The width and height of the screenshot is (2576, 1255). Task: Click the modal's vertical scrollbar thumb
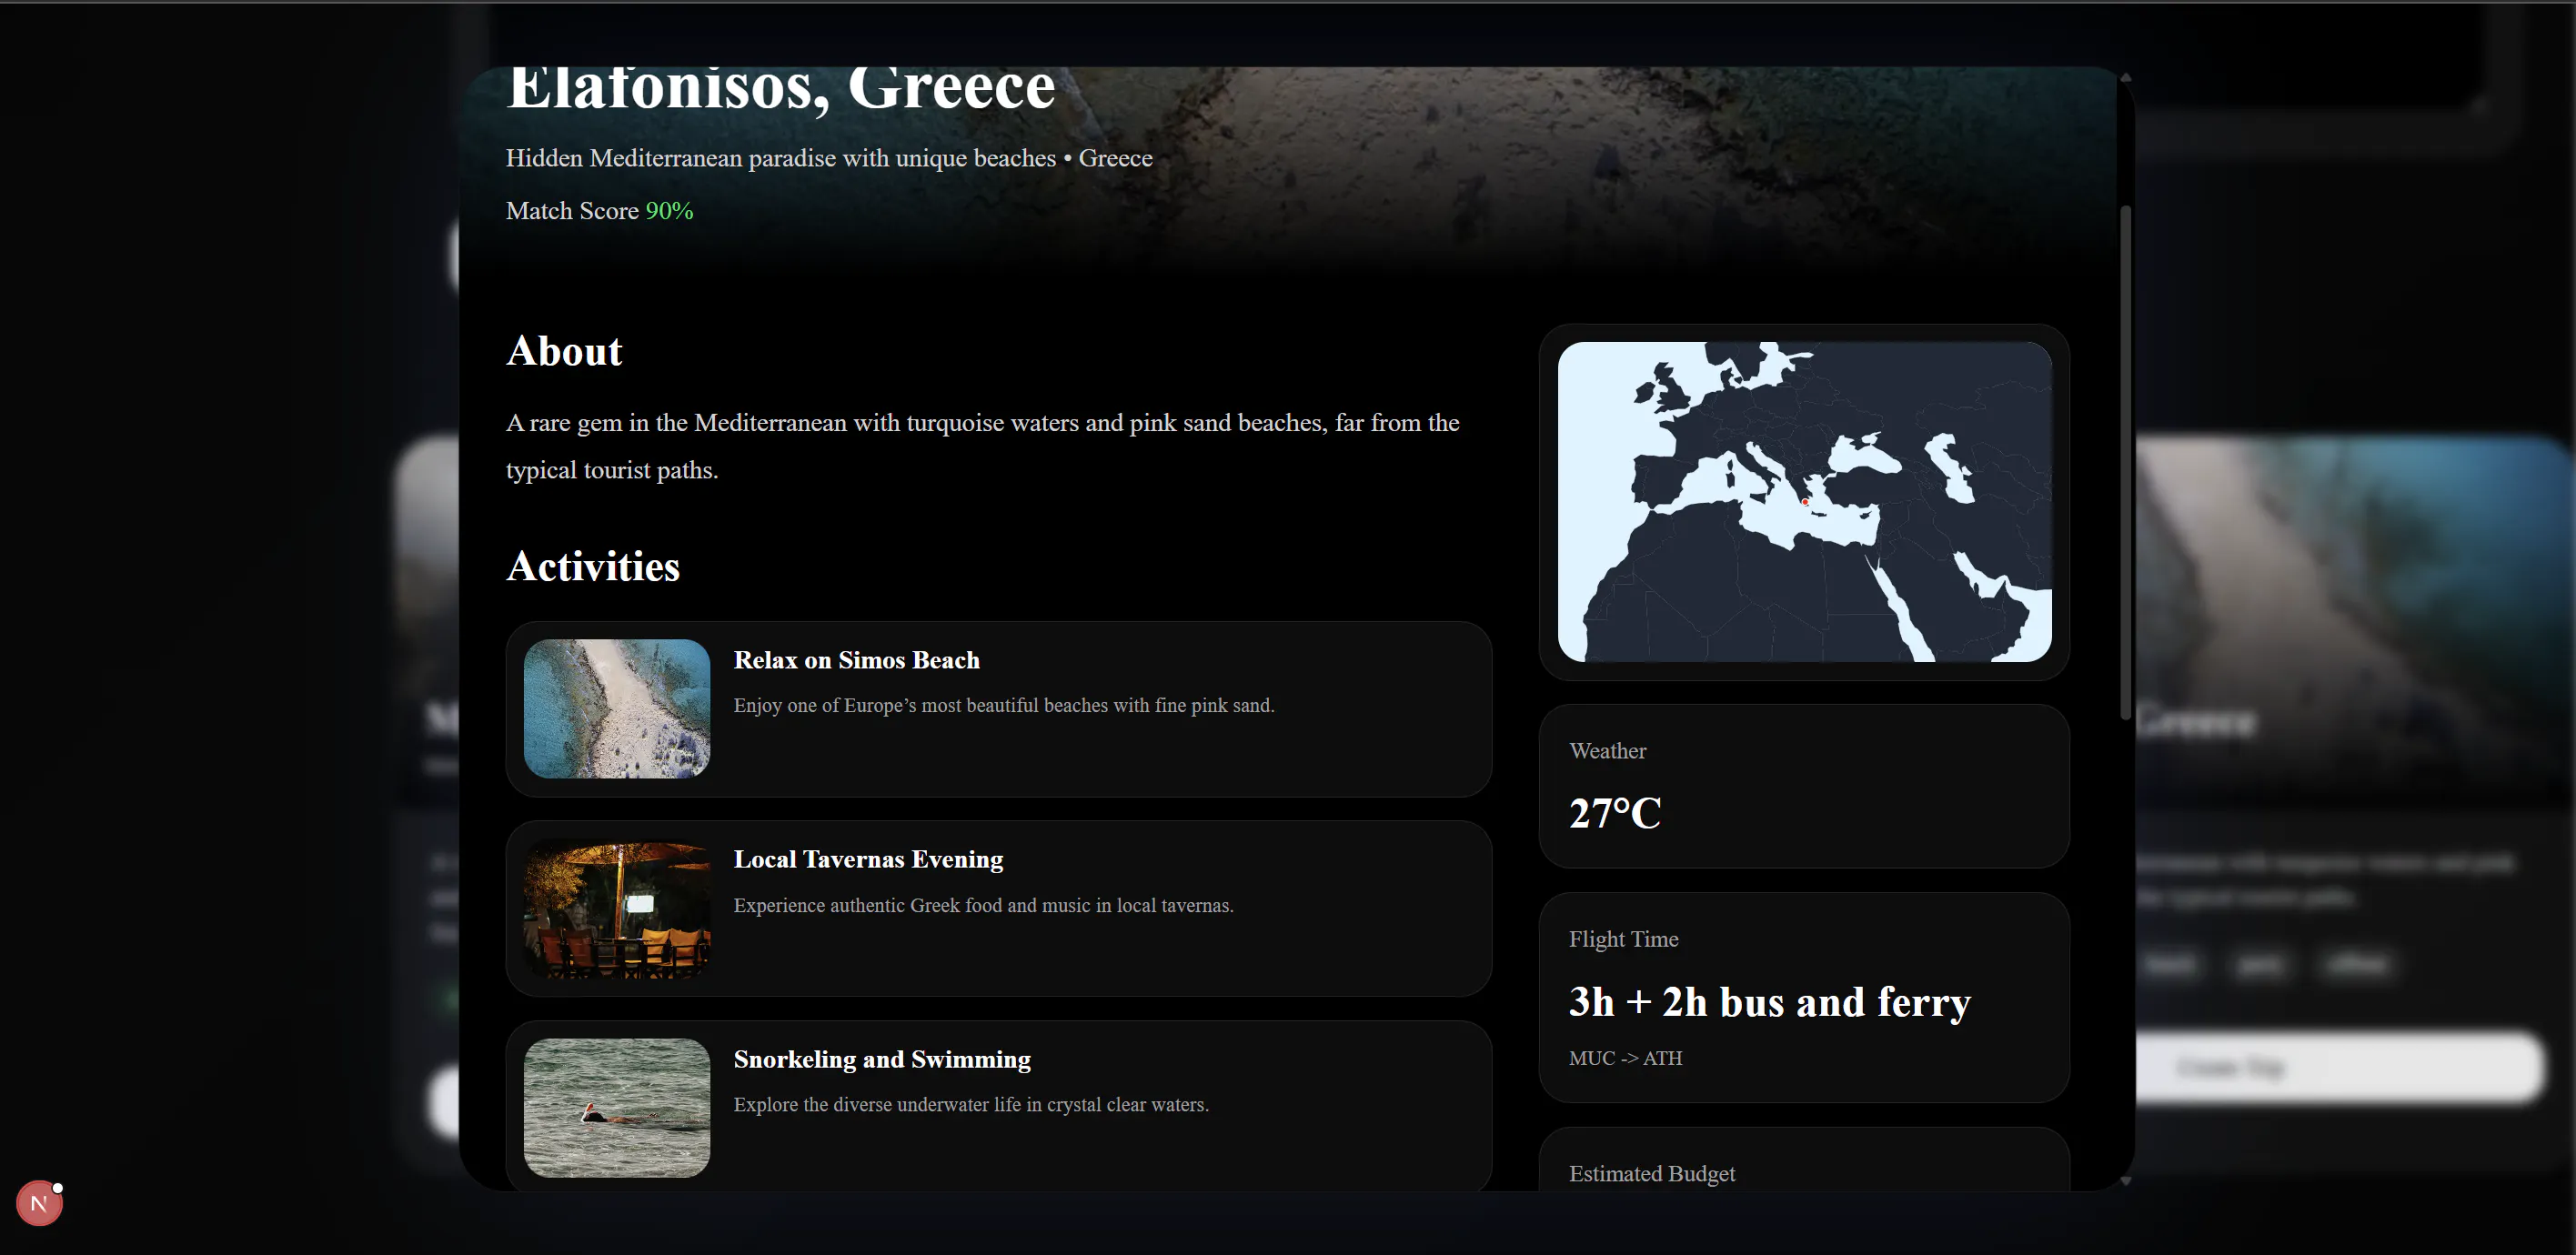(x=2126, y=462)
